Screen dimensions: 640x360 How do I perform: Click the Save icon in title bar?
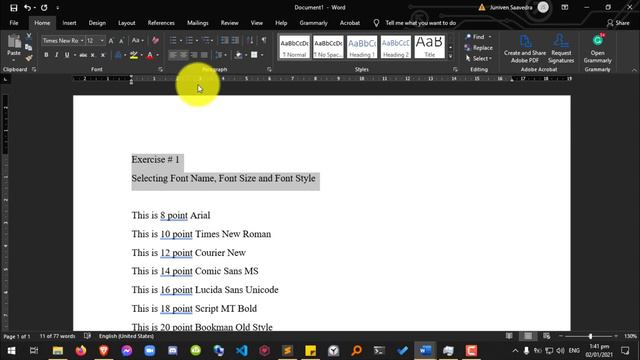pos(13,8)
